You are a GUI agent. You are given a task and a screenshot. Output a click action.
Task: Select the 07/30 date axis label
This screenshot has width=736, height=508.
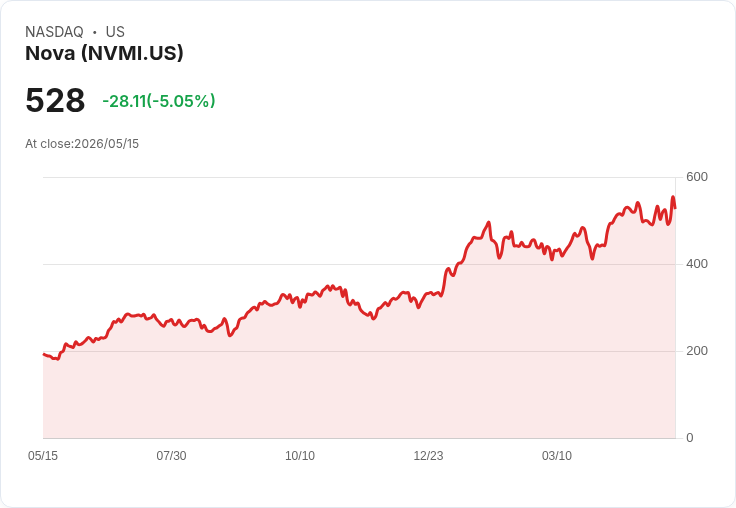[171, 455]
